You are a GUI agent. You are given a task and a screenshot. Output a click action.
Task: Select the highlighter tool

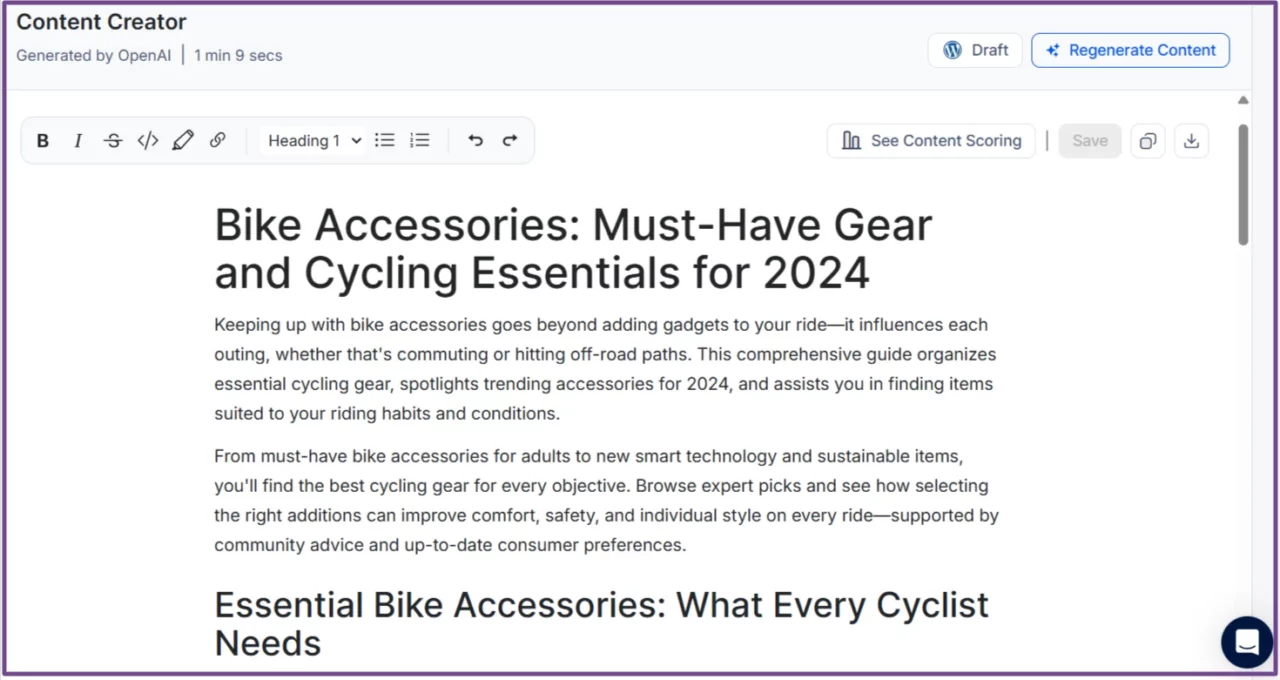[x=183, y=140]
